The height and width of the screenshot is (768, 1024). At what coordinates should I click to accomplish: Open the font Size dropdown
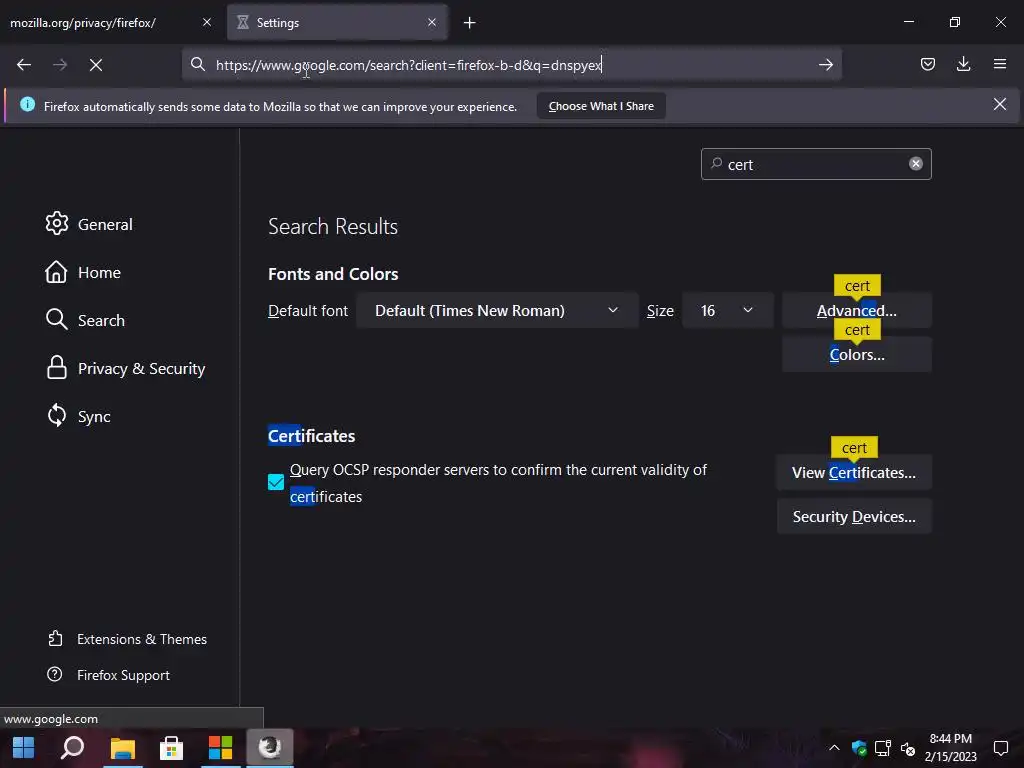click(x=728, y=311)
